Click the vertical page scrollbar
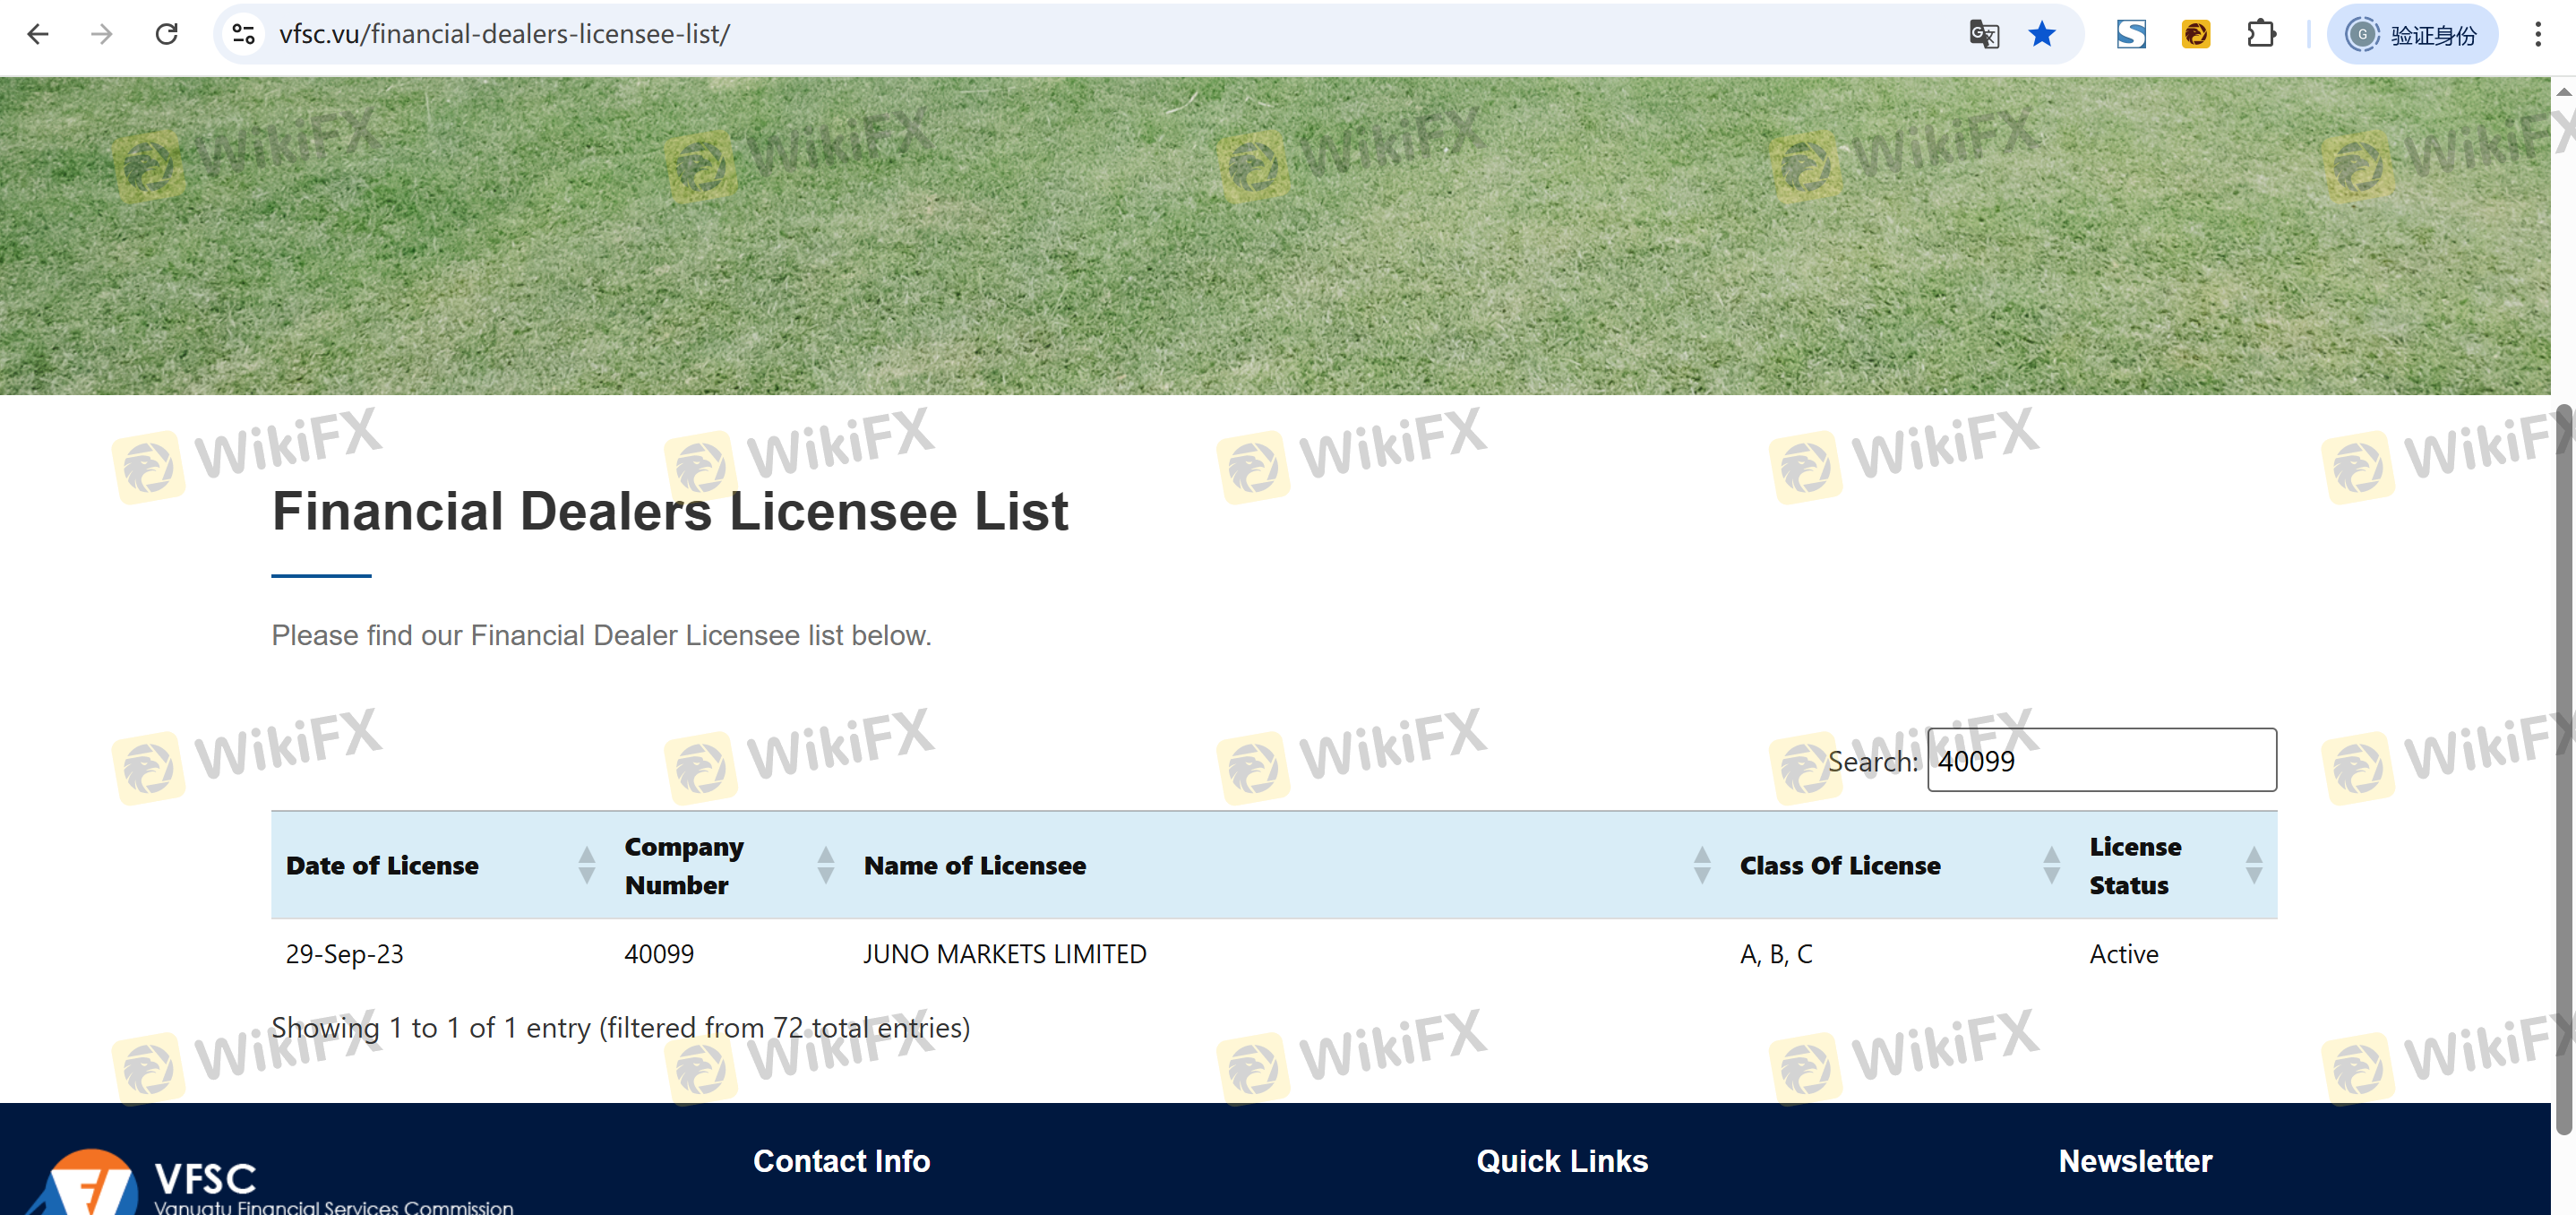 [2563, 770]
